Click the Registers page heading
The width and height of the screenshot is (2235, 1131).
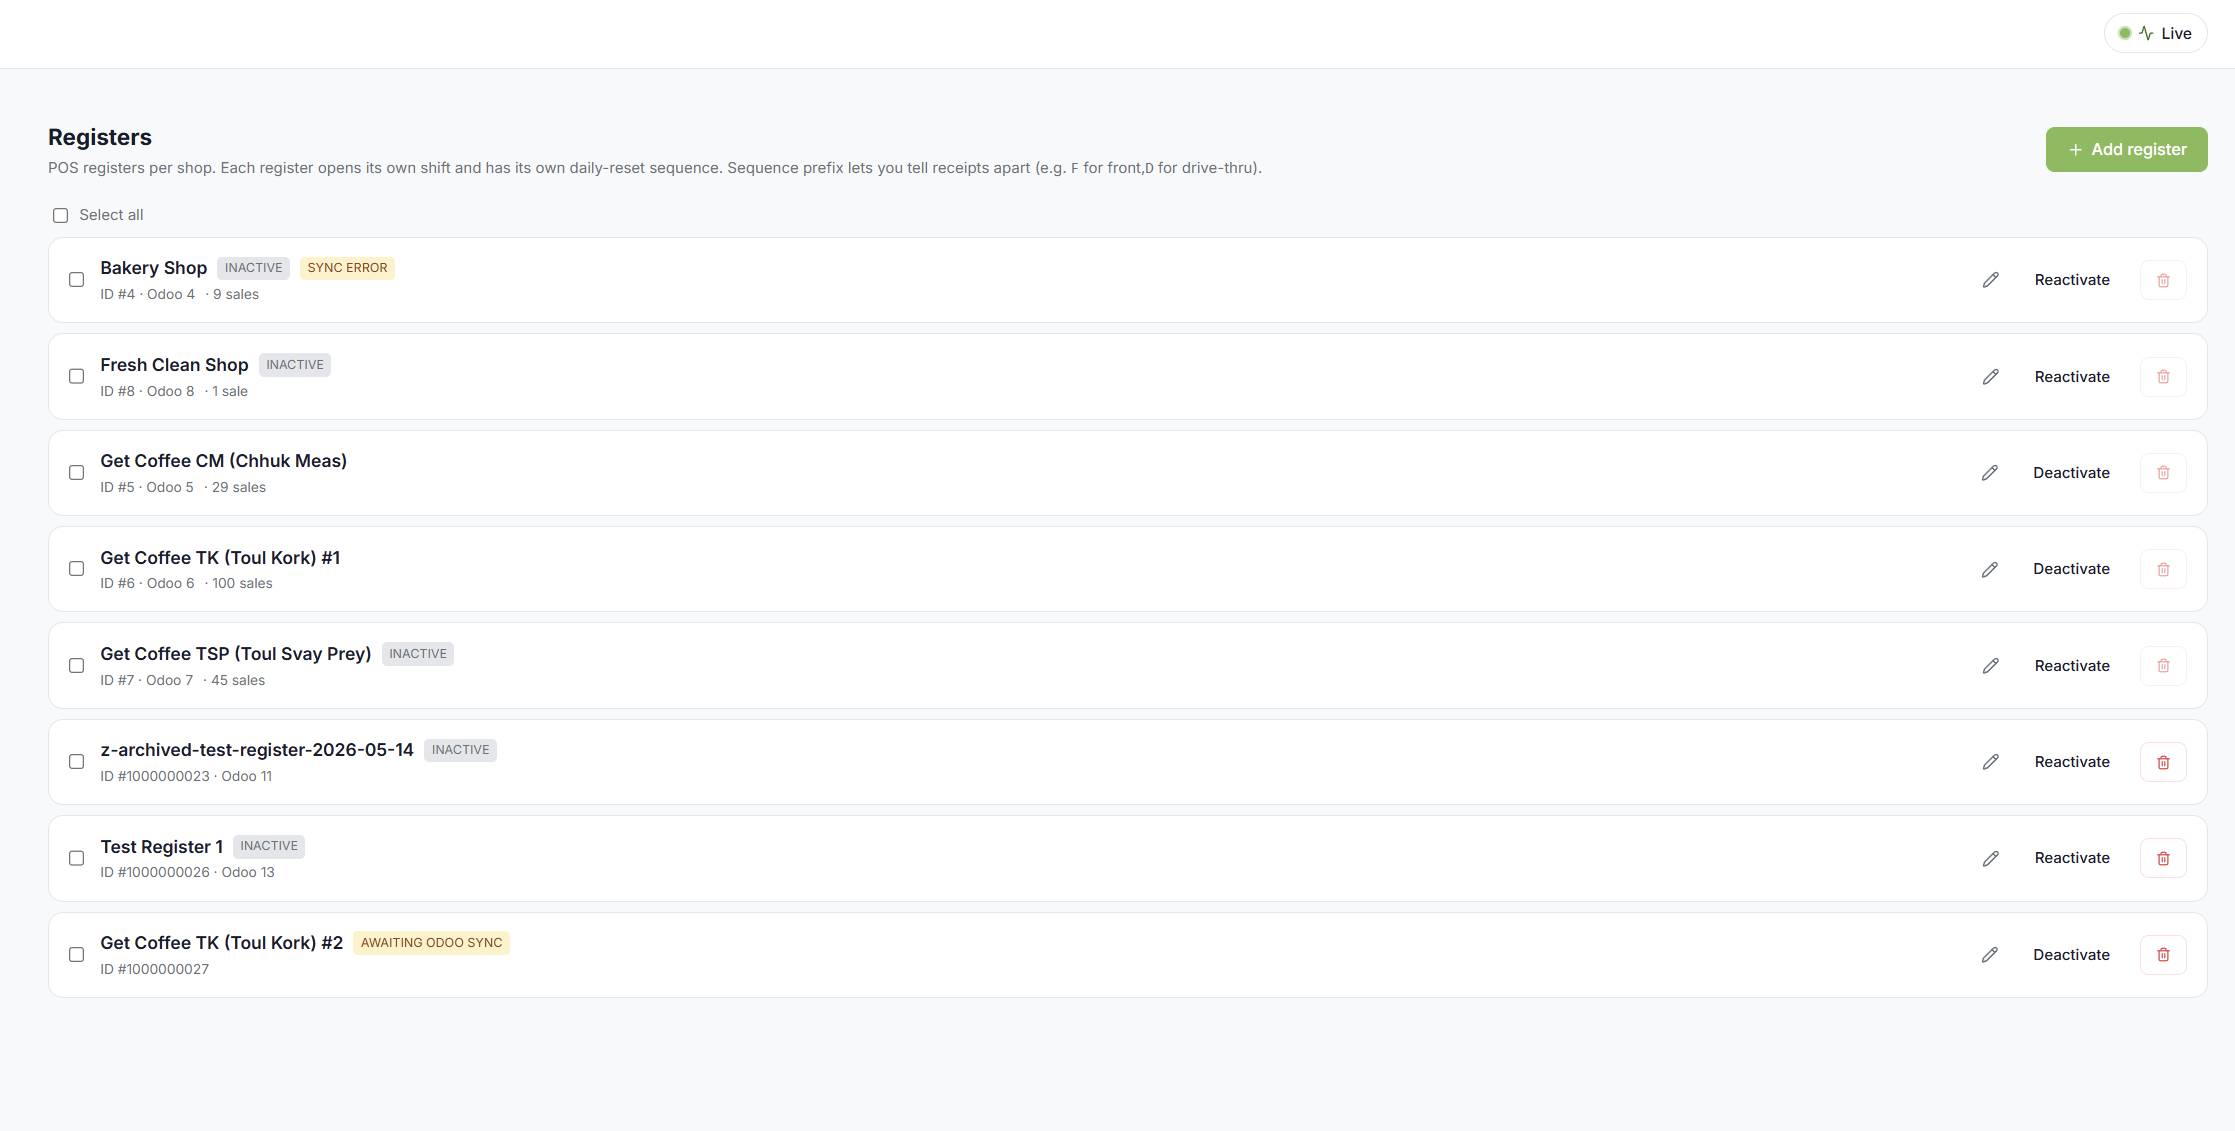[100, 137]
